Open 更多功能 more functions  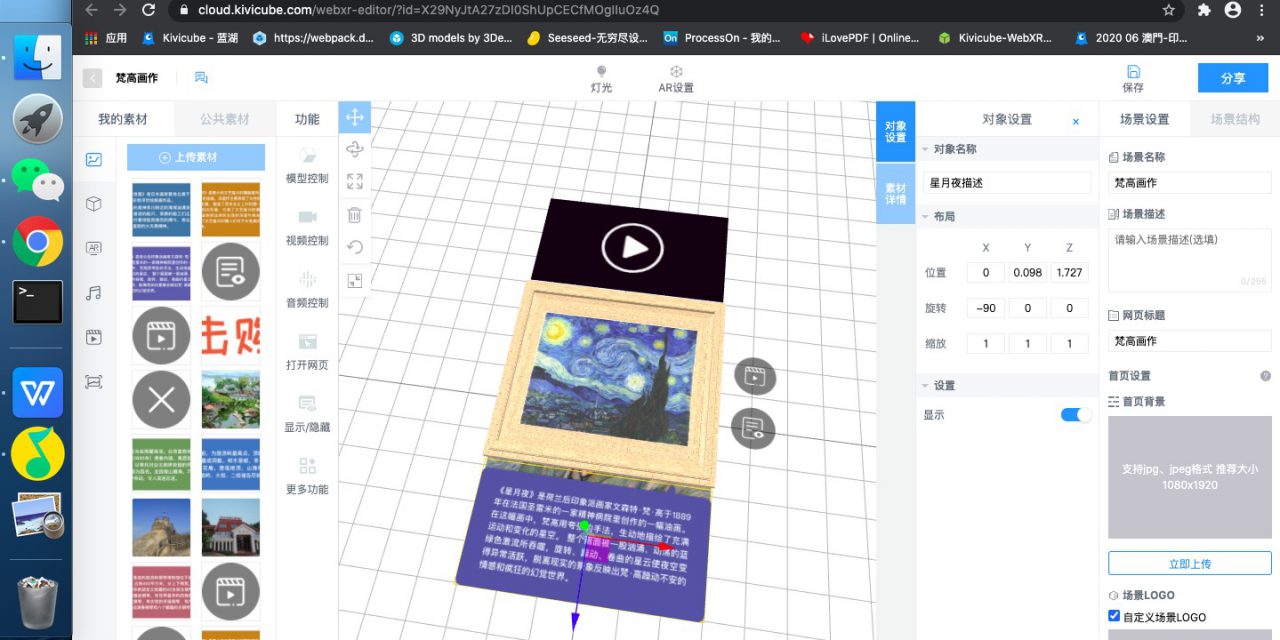[x=307, y=476]
